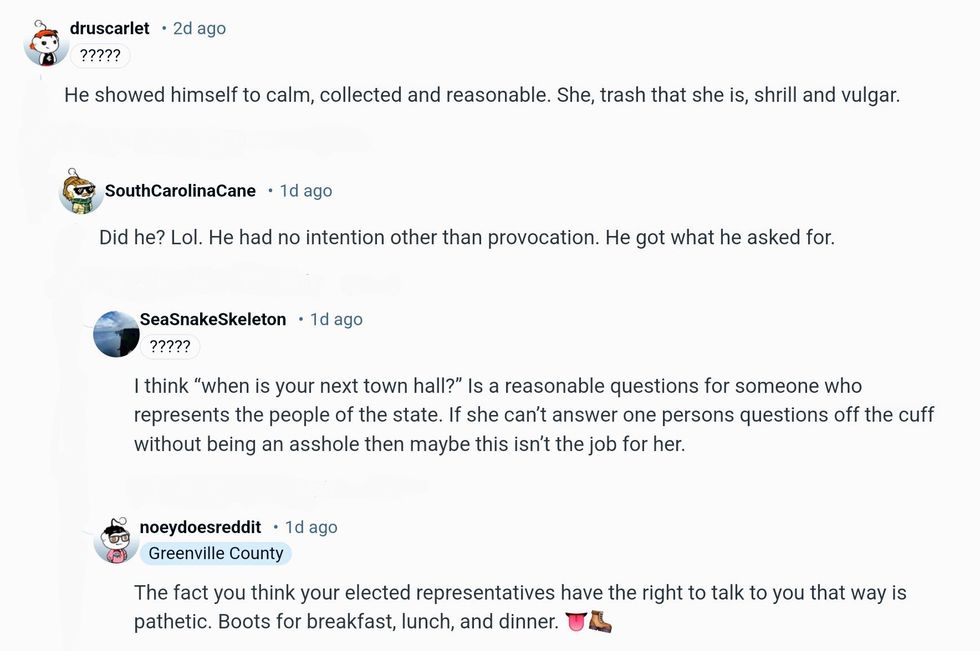Open the druscarlet username profile link
Viewport: 980px width, 651px height.
point(109,28)
